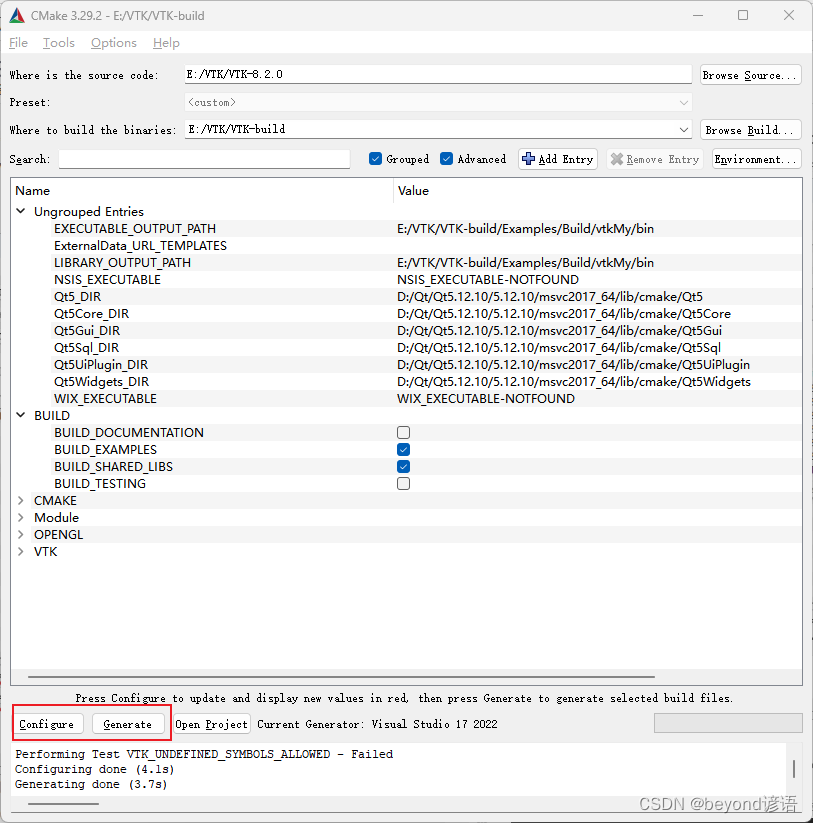Open the Help menu

166,43
